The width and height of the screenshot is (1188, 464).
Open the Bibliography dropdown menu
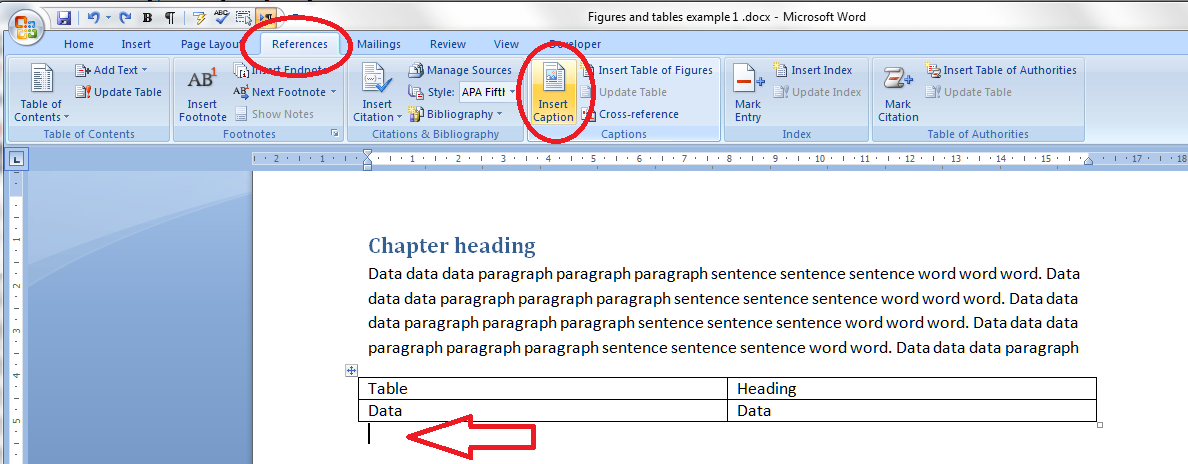464,114
